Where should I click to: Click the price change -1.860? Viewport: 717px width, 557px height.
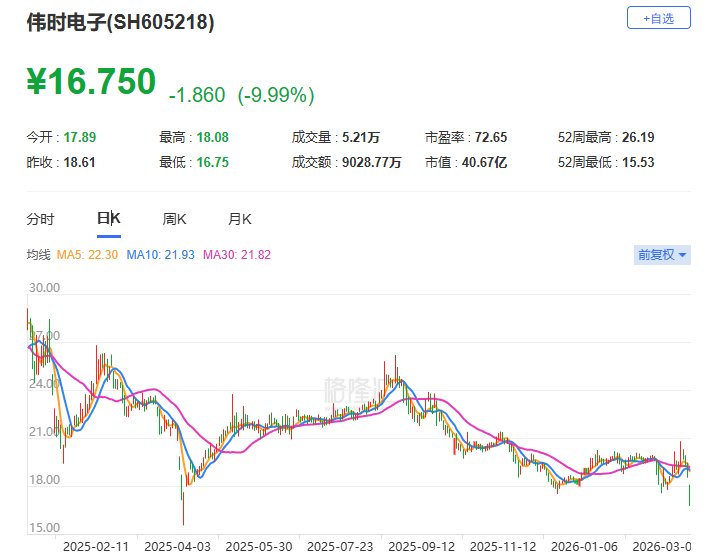(197, 95)
